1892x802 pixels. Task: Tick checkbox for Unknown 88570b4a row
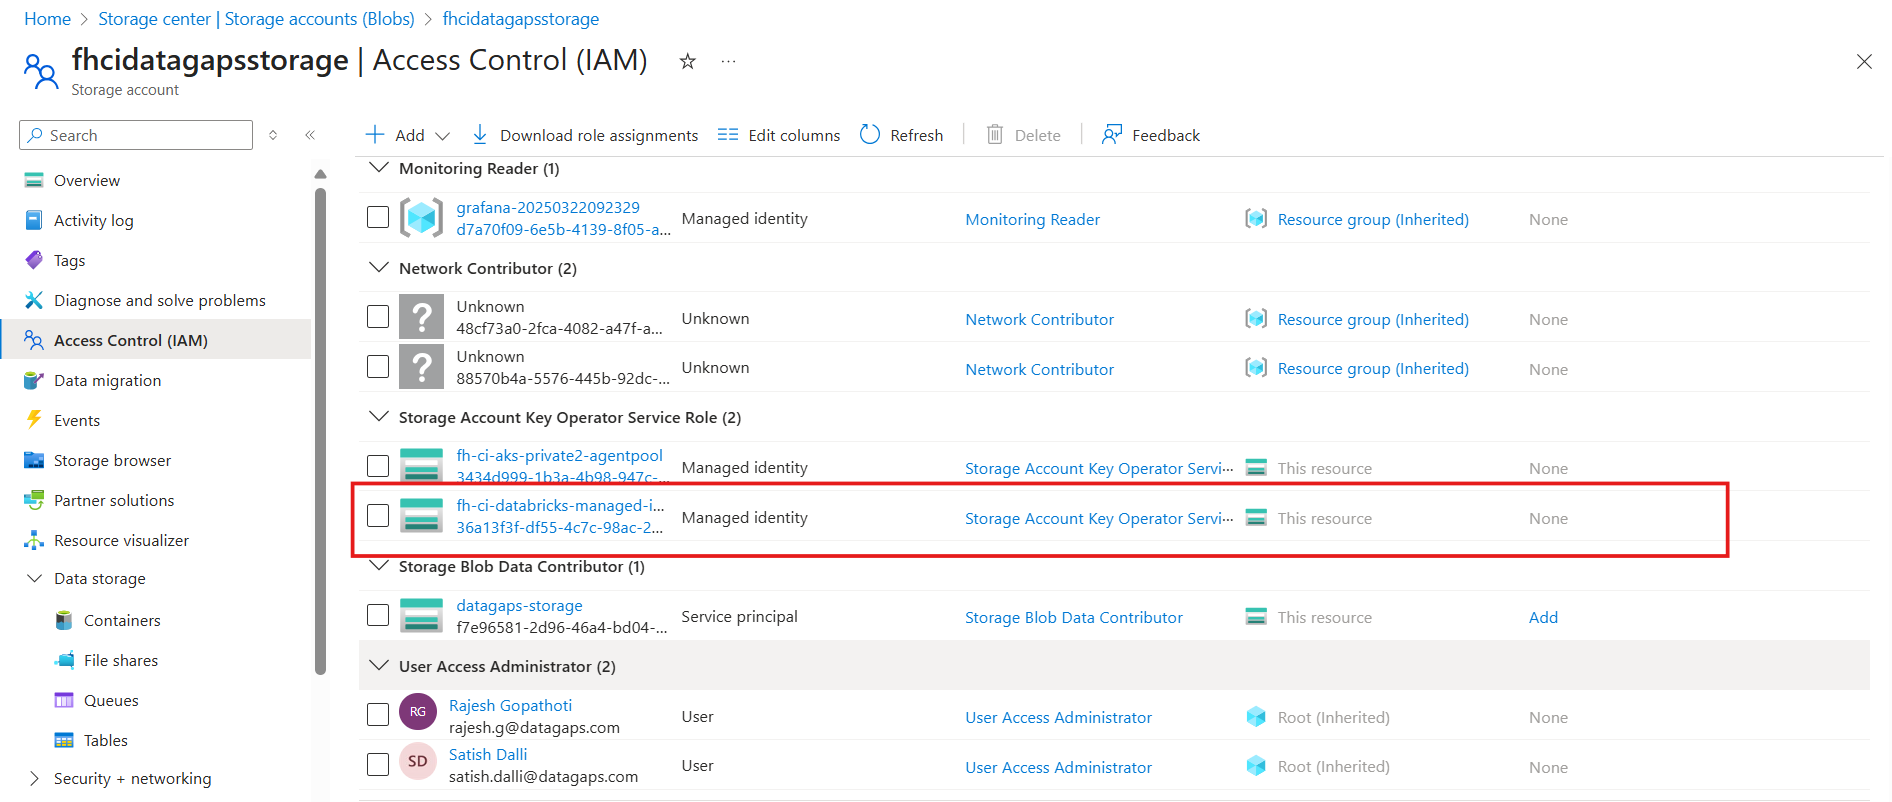[x=378, y=367]
